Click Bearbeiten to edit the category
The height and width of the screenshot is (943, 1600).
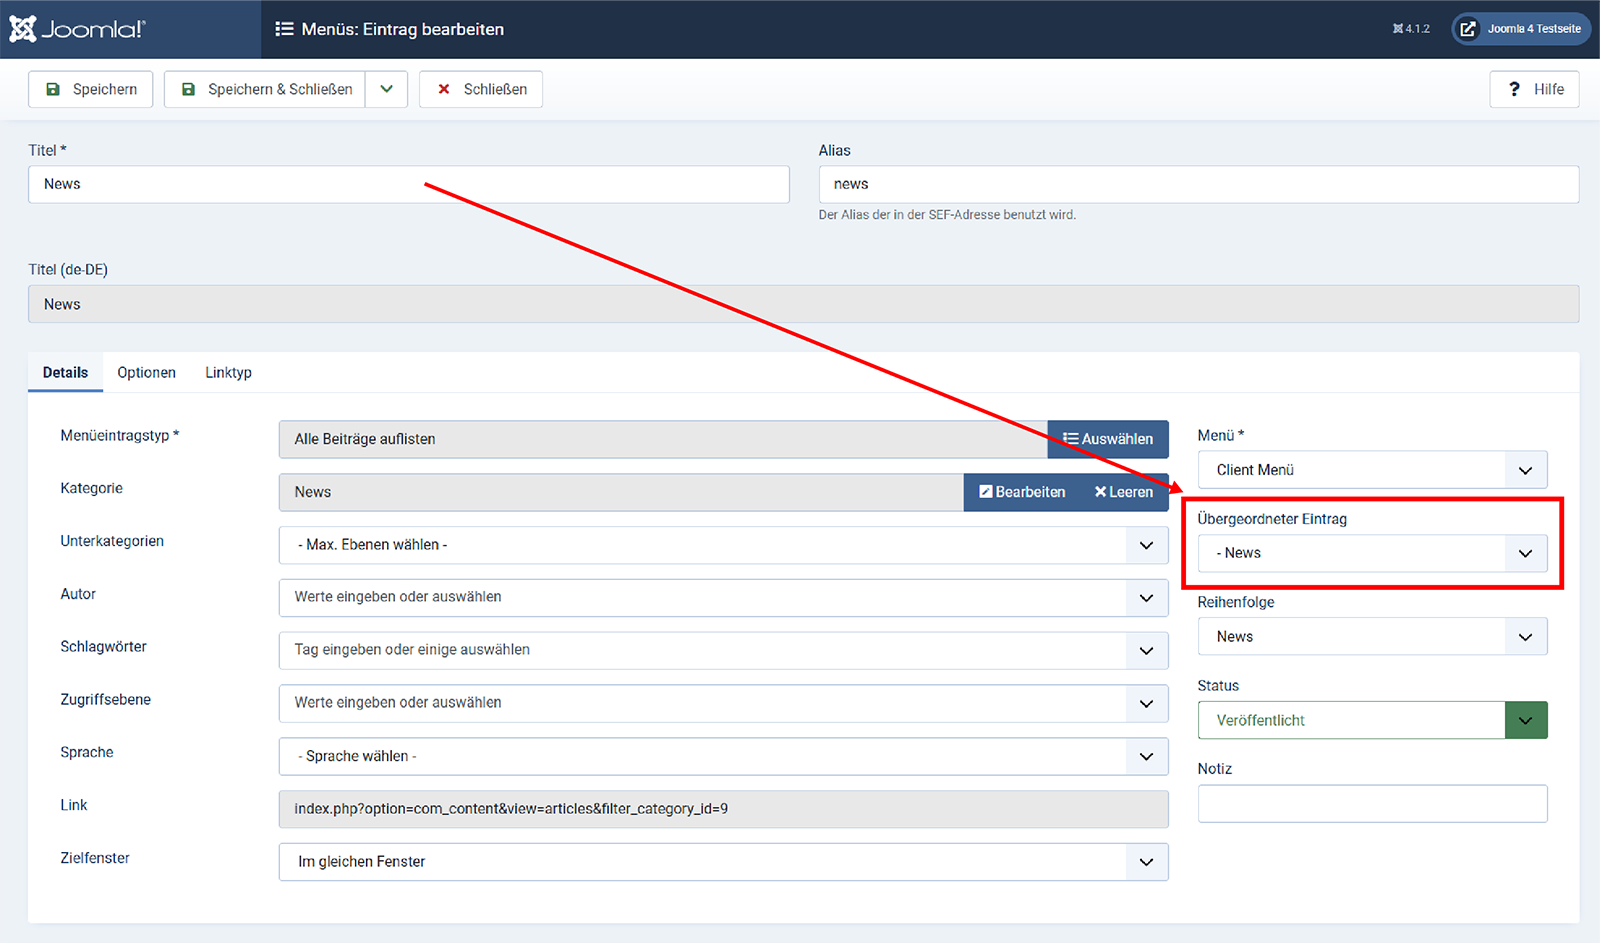[x=1022, y=492]
